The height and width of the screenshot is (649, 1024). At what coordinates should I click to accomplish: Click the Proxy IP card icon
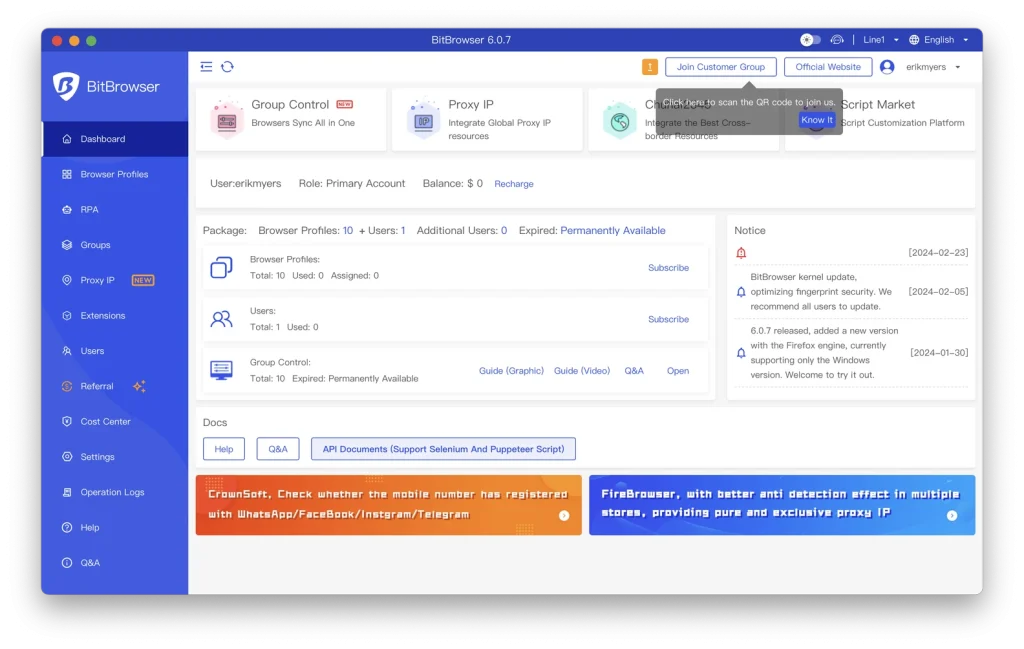pyautogui.click(x=423, y=120)
